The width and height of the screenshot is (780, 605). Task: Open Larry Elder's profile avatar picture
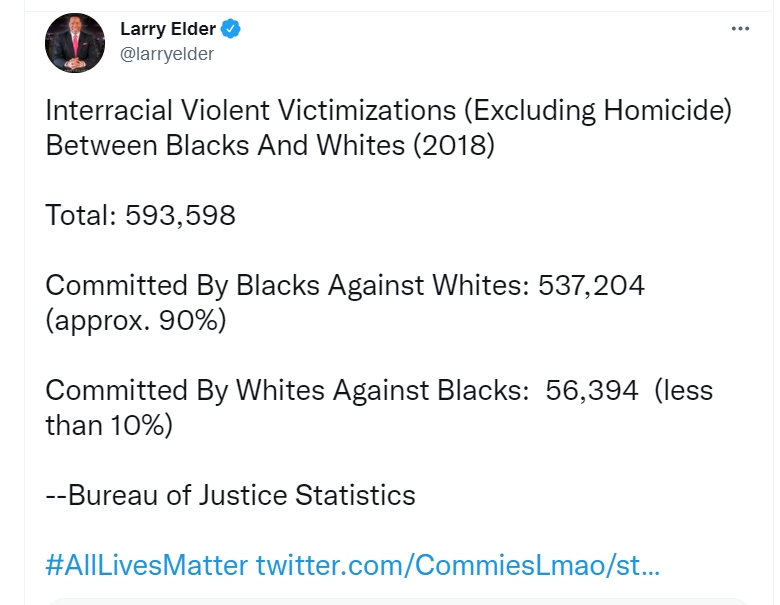tap(75, 43)
